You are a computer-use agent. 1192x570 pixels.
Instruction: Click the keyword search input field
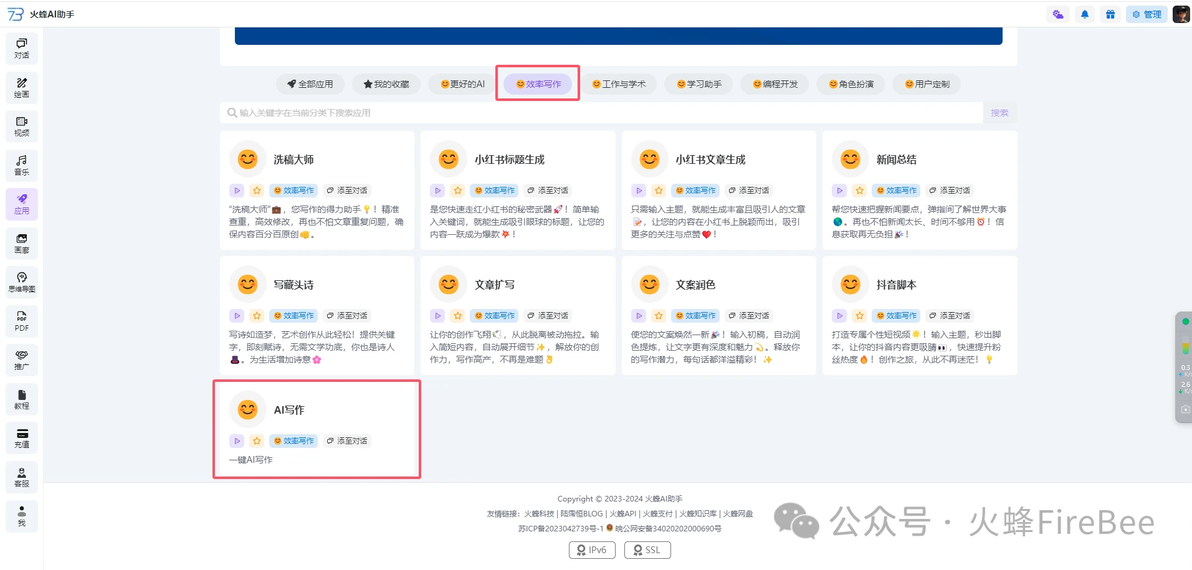pyautogui.click(x=601, y=112)
